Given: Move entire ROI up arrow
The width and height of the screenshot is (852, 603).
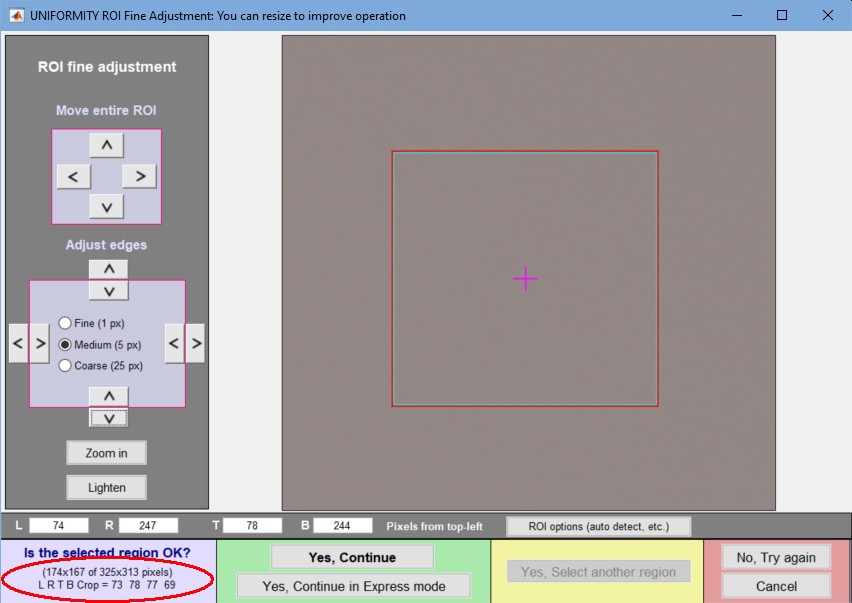Looking at the screenshot, I should pos(106,145).
